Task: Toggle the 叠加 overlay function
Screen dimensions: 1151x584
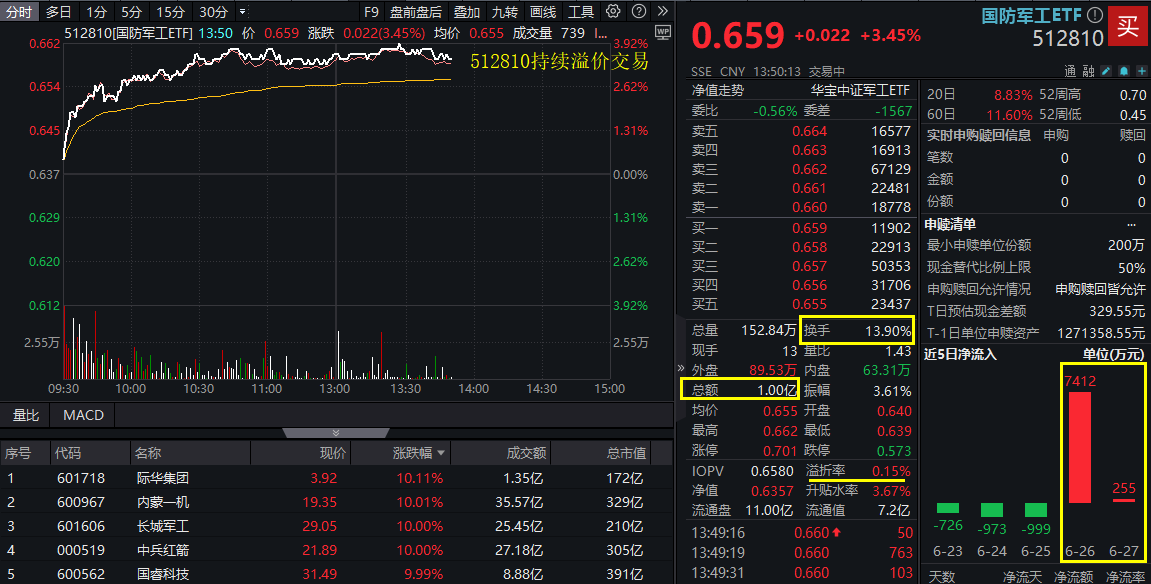Action: tap(466, 10)
